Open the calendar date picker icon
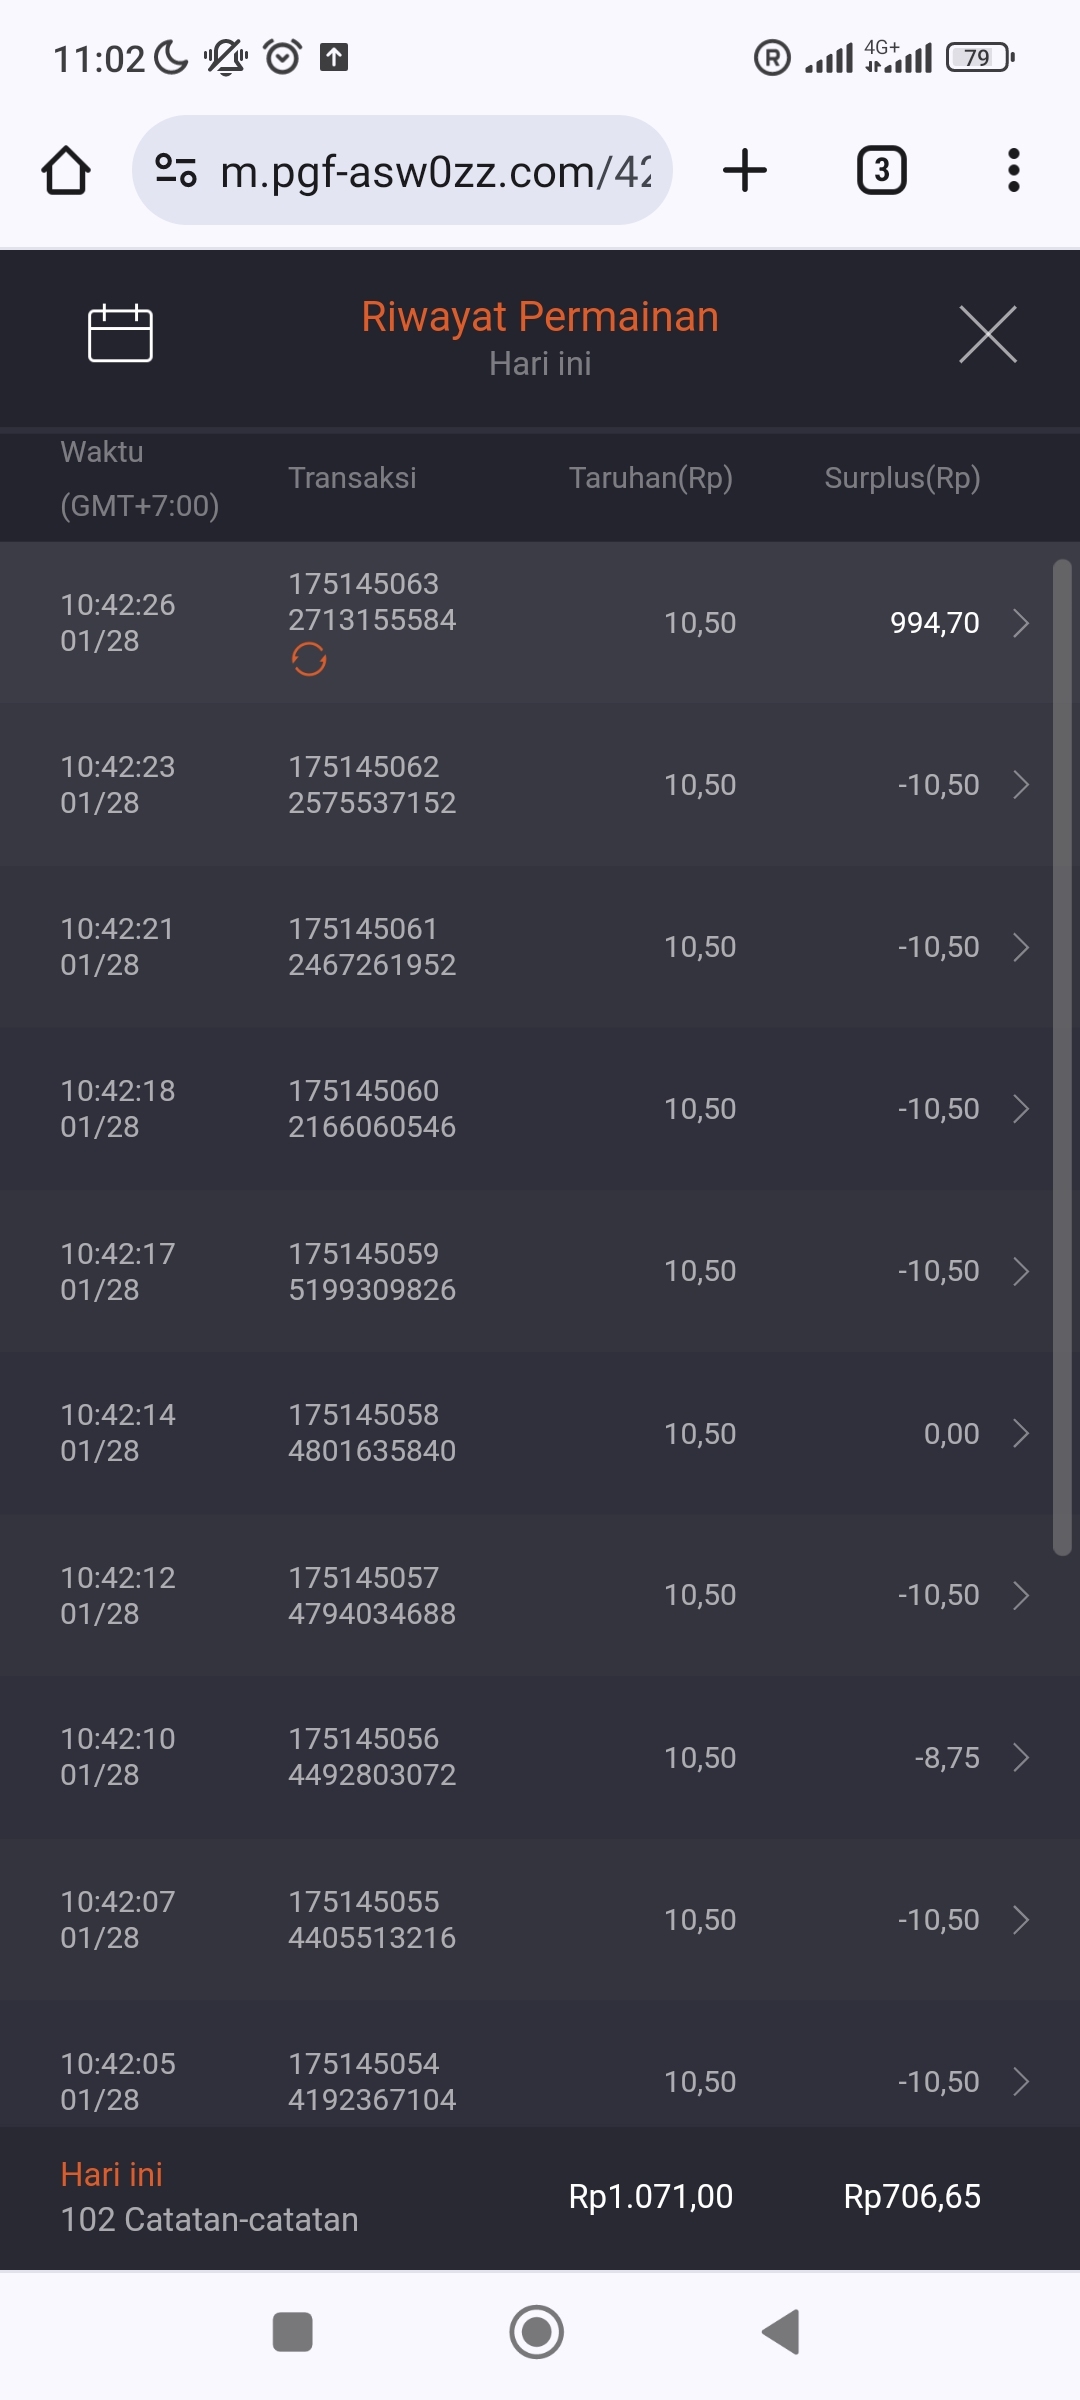The width and height of the screenshot is (1080, 2400). tap(120, 333)
